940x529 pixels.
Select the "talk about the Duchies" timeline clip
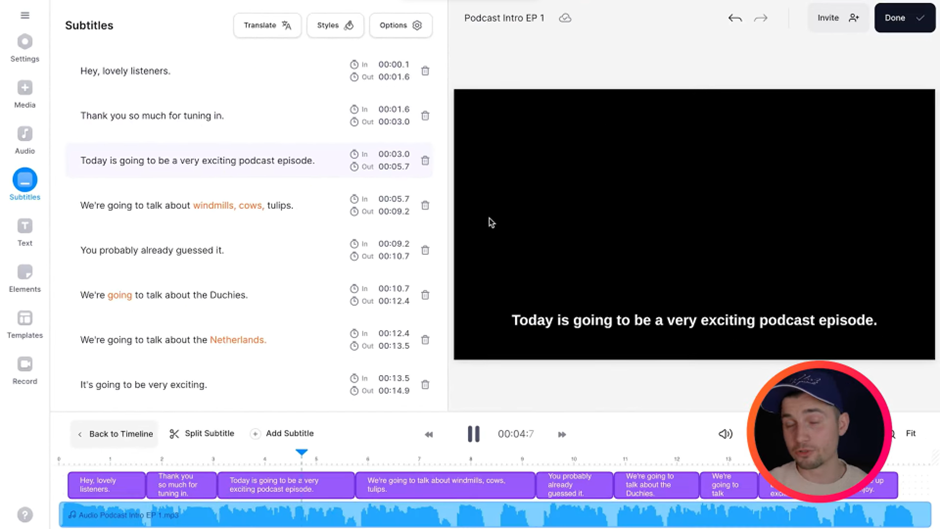(656, 485)
